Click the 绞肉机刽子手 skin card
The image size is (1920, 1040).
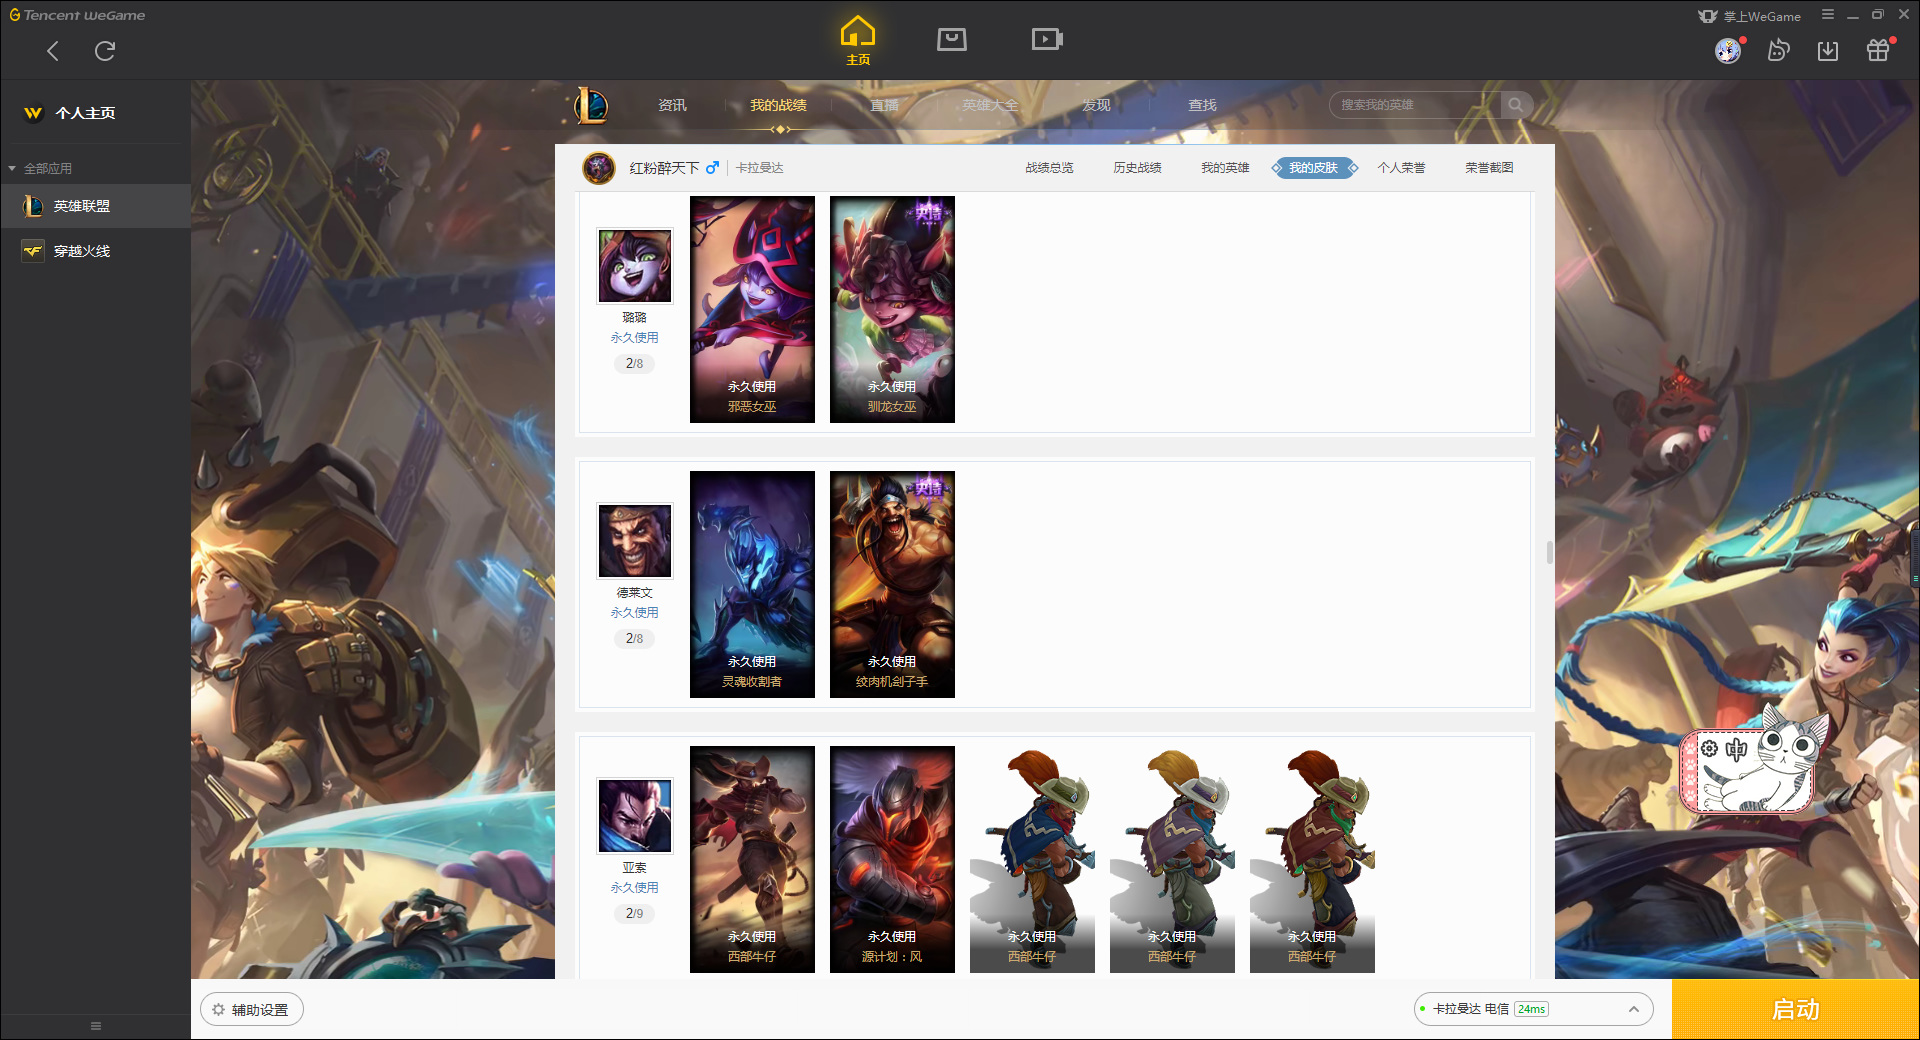pos(892,584)
